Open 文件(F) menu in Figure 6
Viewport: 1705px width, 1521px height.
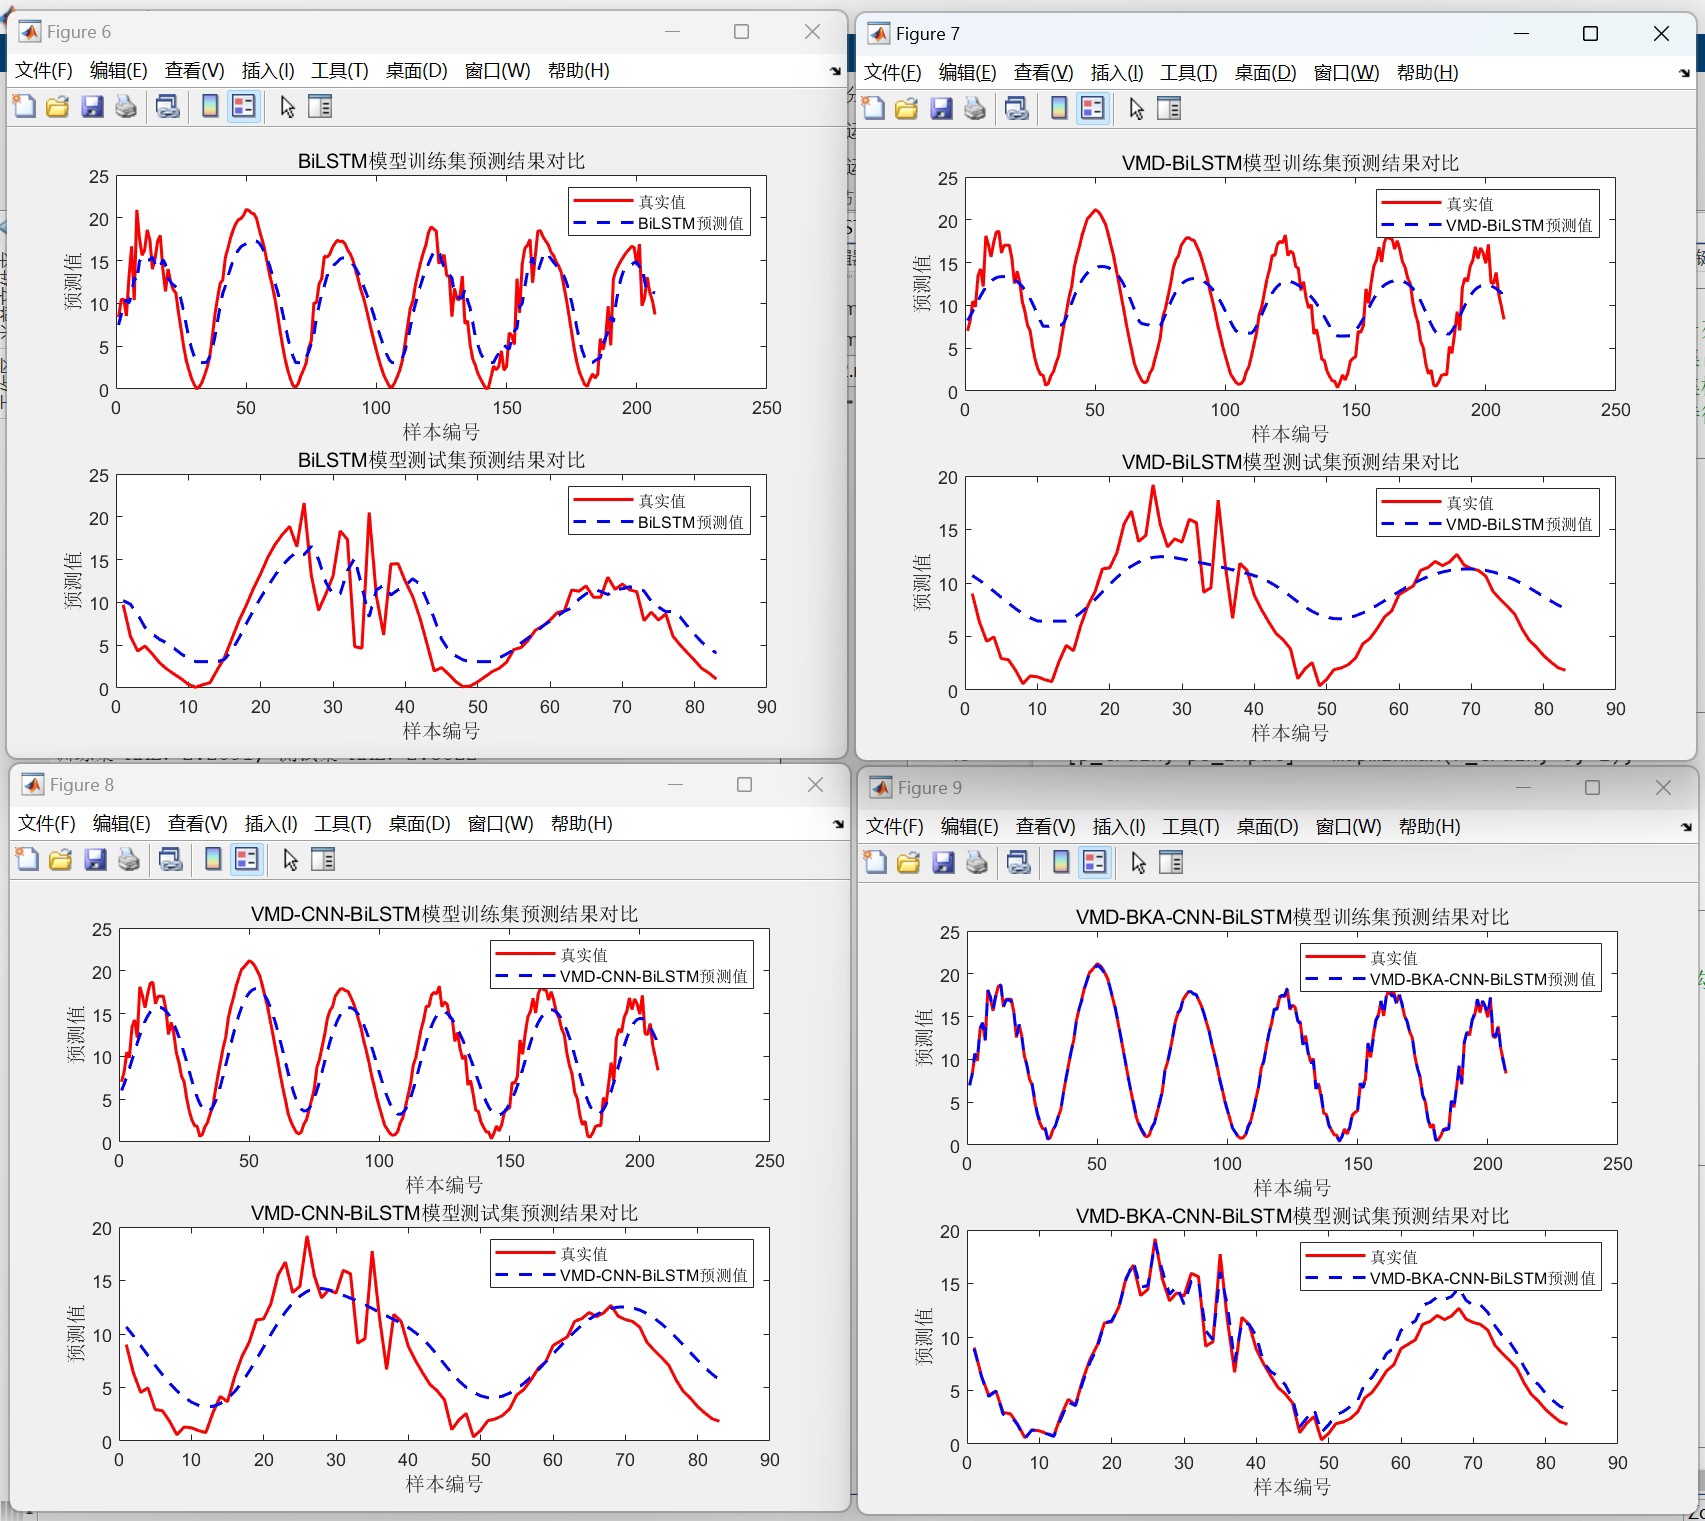click(44, 70)
